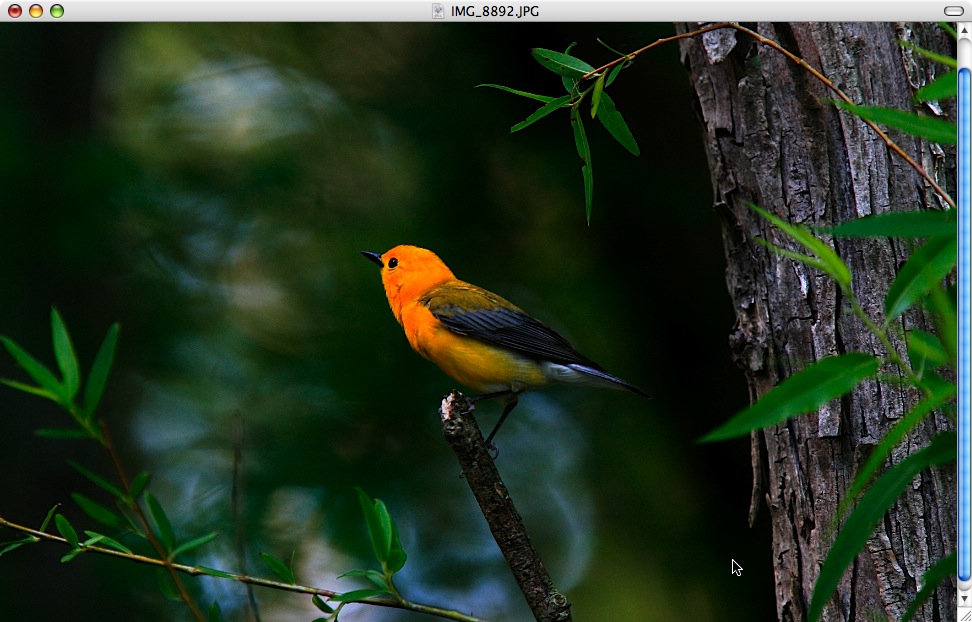This screenshot has width=972, height=622.
Task: Click the window resize grip corner
Action: tap(965, 615)
